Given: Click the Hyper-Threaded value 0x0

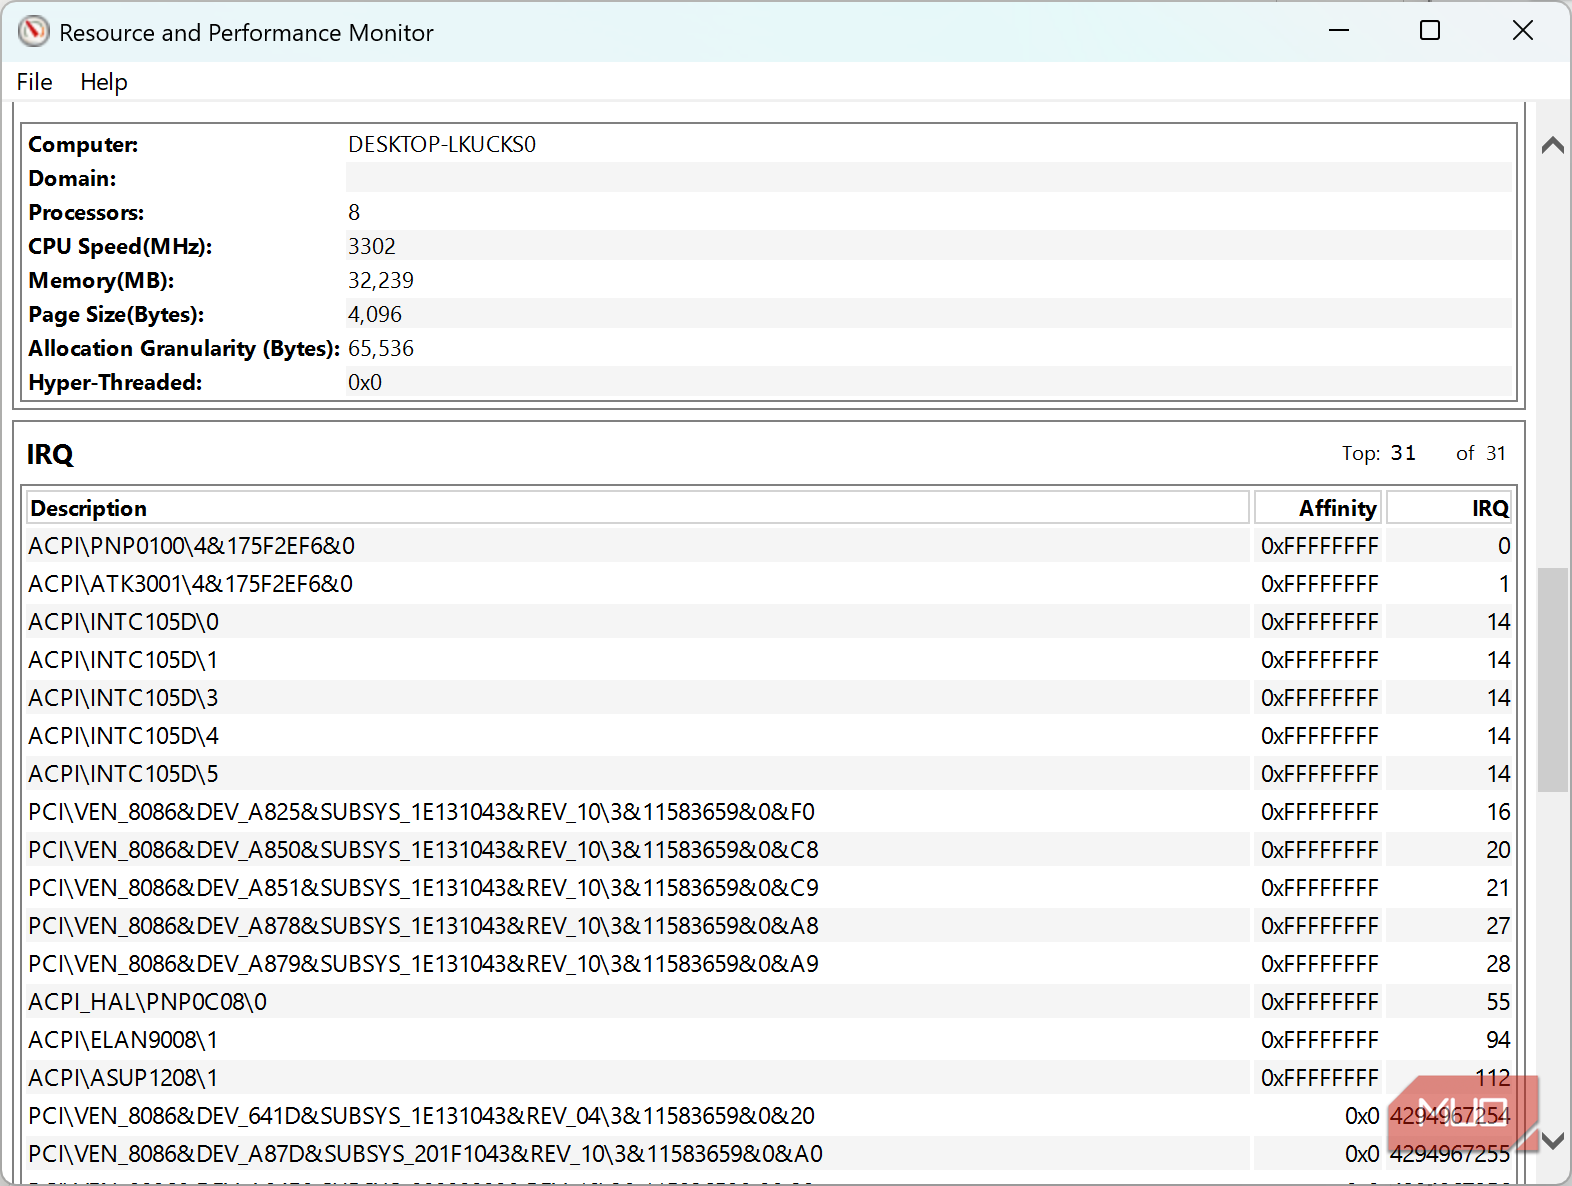Looking at the screenshot, I should pyautogui.click(x=365, y=382).
